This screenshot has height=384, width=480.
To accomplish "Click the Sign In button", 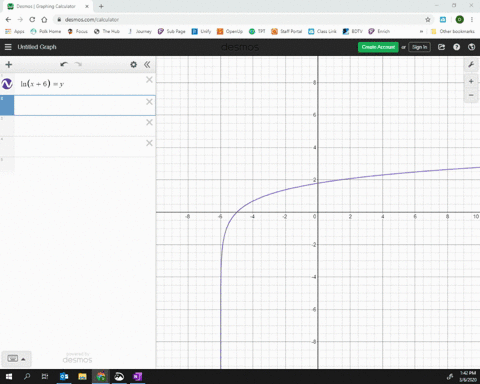I will click(x=419, y=47).
